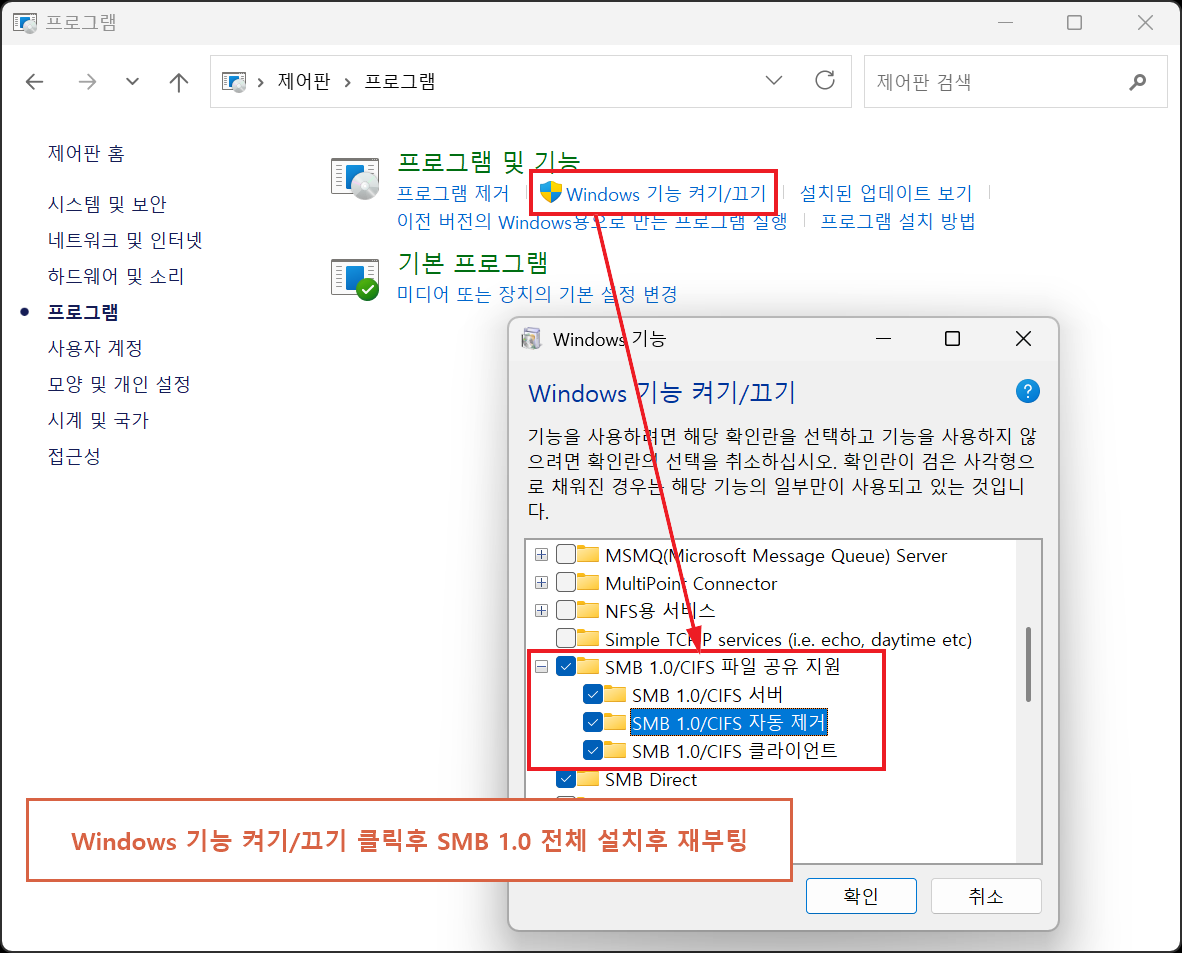The width and height of the screenshot is (1182, 953).
Task: Click the magnifier search icon
Action: click(1138, 81)
